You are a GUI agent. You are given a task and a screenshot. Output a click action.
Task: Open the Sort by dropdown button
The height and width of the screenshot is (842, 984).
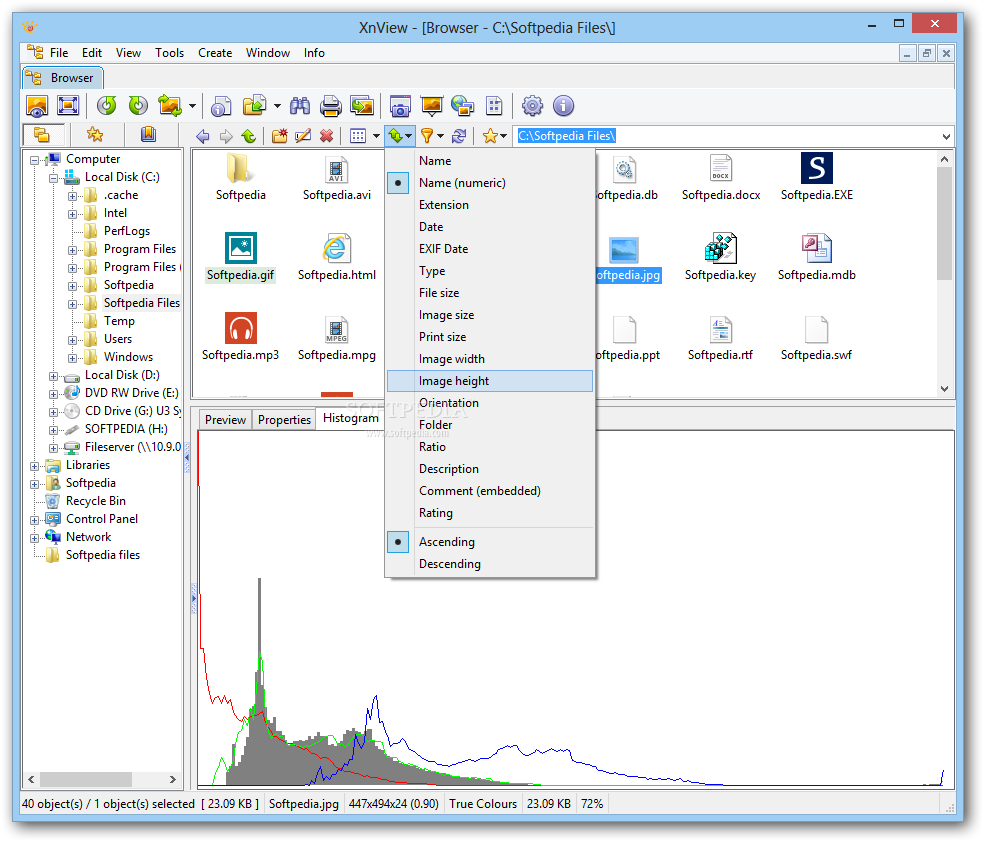click(x=400, y=136)
